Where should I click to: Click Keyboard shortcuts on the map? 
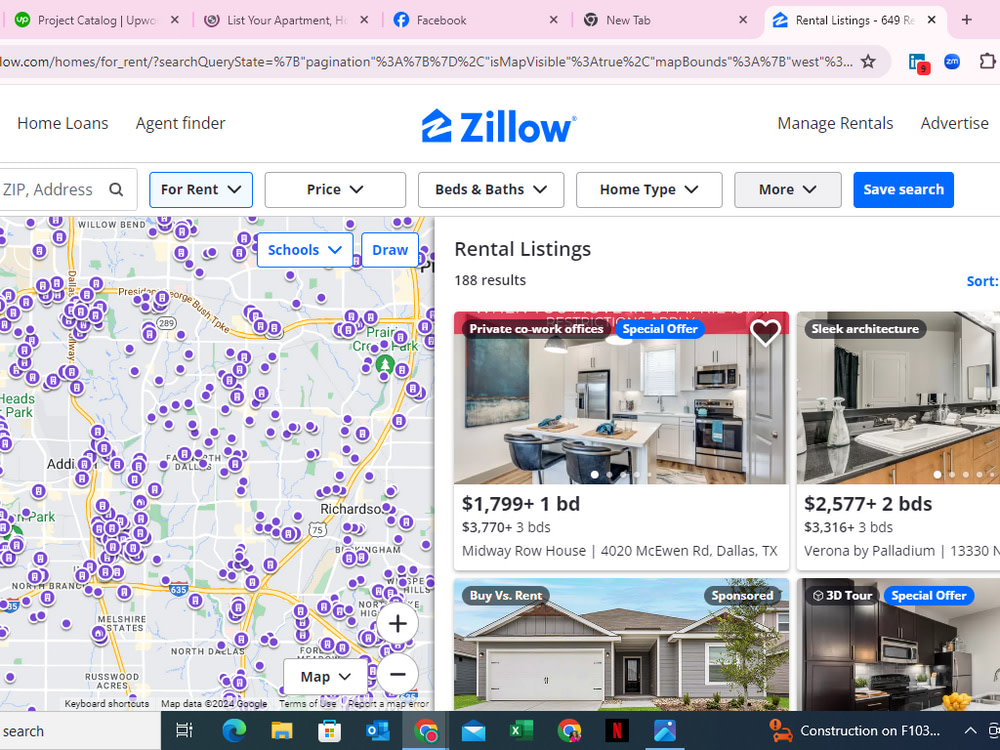click(x=107, y=703)
